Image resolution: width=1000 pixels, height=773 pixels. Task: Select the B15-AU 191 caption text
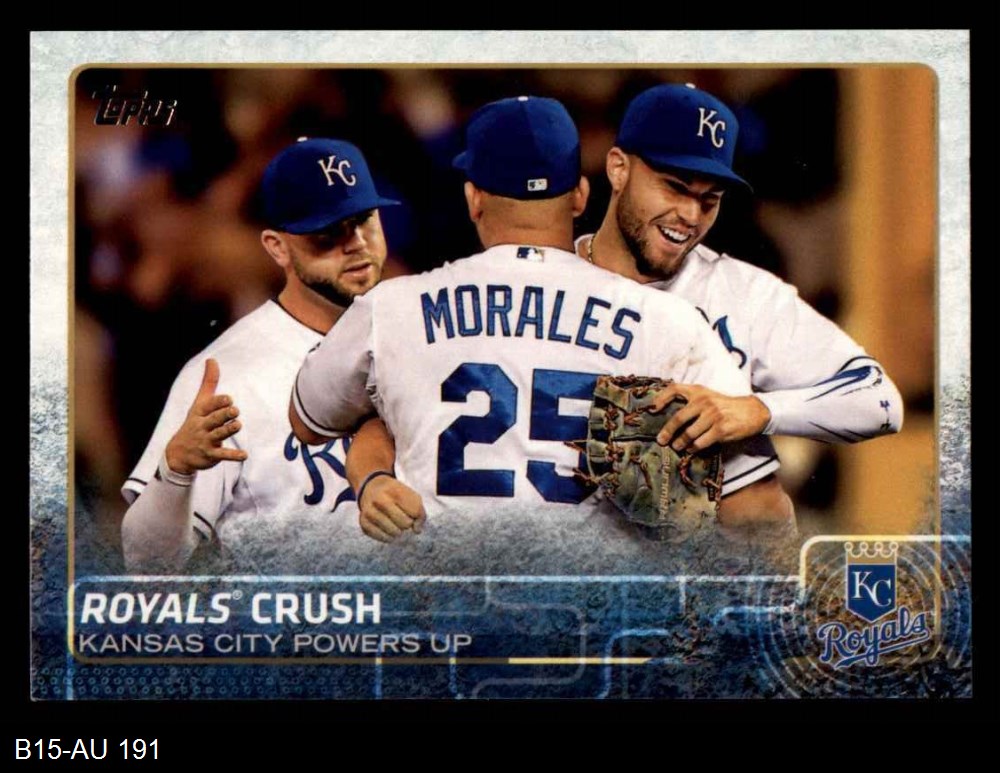click(x=87, y=749)
